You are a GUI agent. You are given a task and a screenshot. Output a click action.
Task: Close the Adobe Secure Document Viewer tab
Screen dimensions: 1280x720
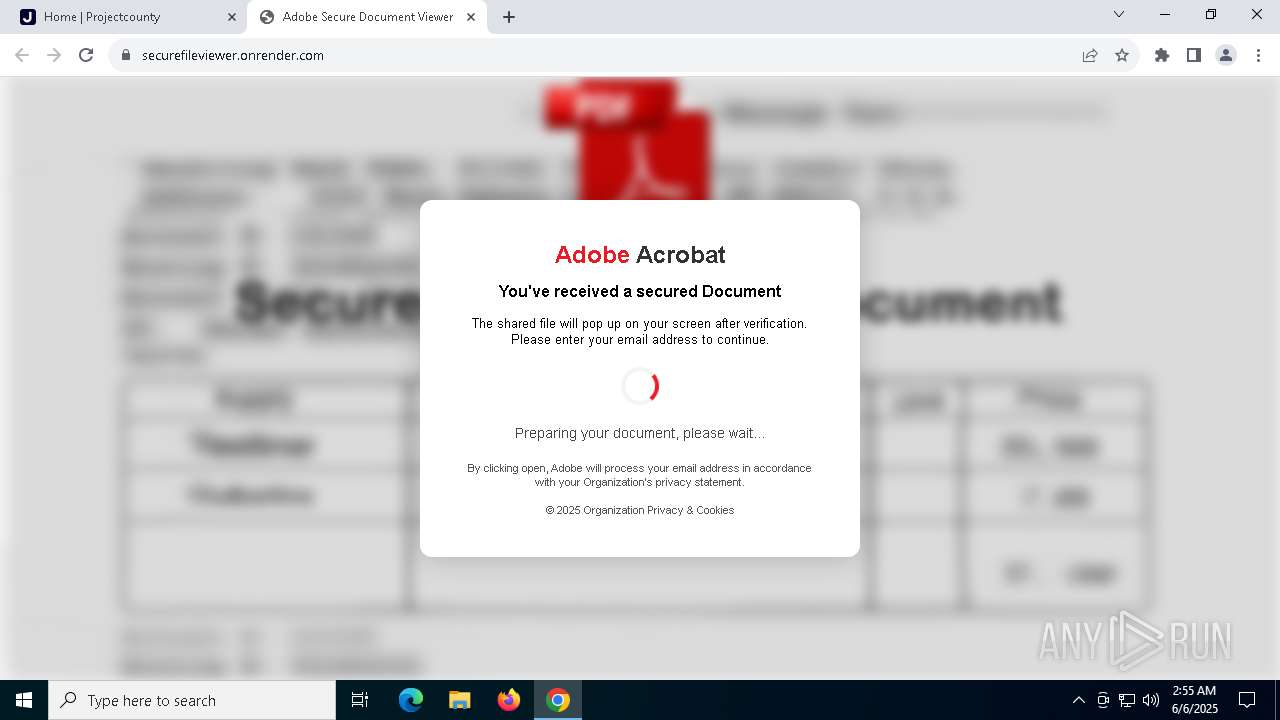(471, 17)
